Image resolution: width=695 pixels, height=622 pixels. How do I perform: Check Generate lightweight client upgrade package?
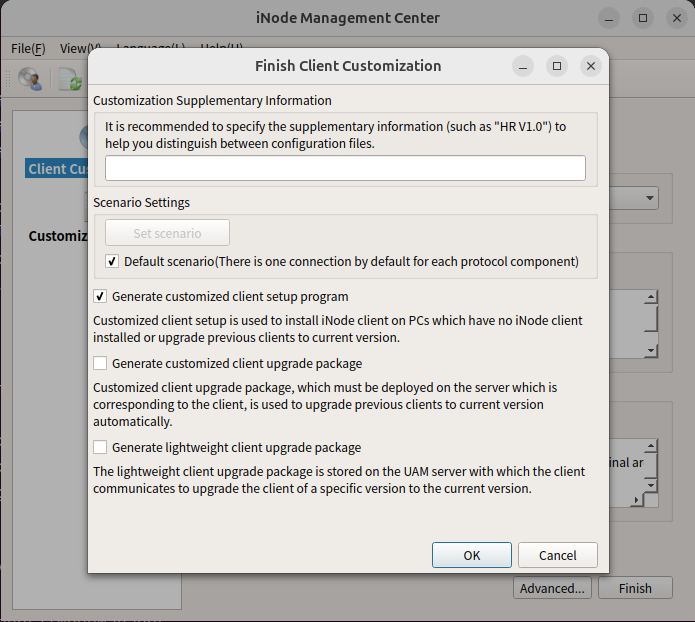(100, 448)
